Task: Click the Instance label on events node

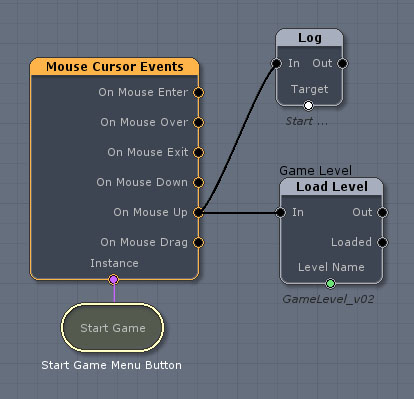Action: coord(114,263)
